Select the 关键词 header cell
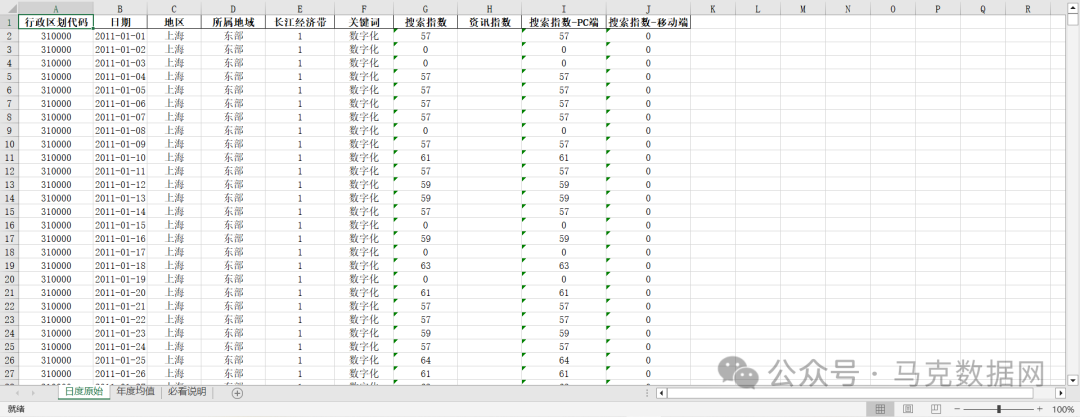This screenshot has height=417, width=1080. tap(364, 22)
